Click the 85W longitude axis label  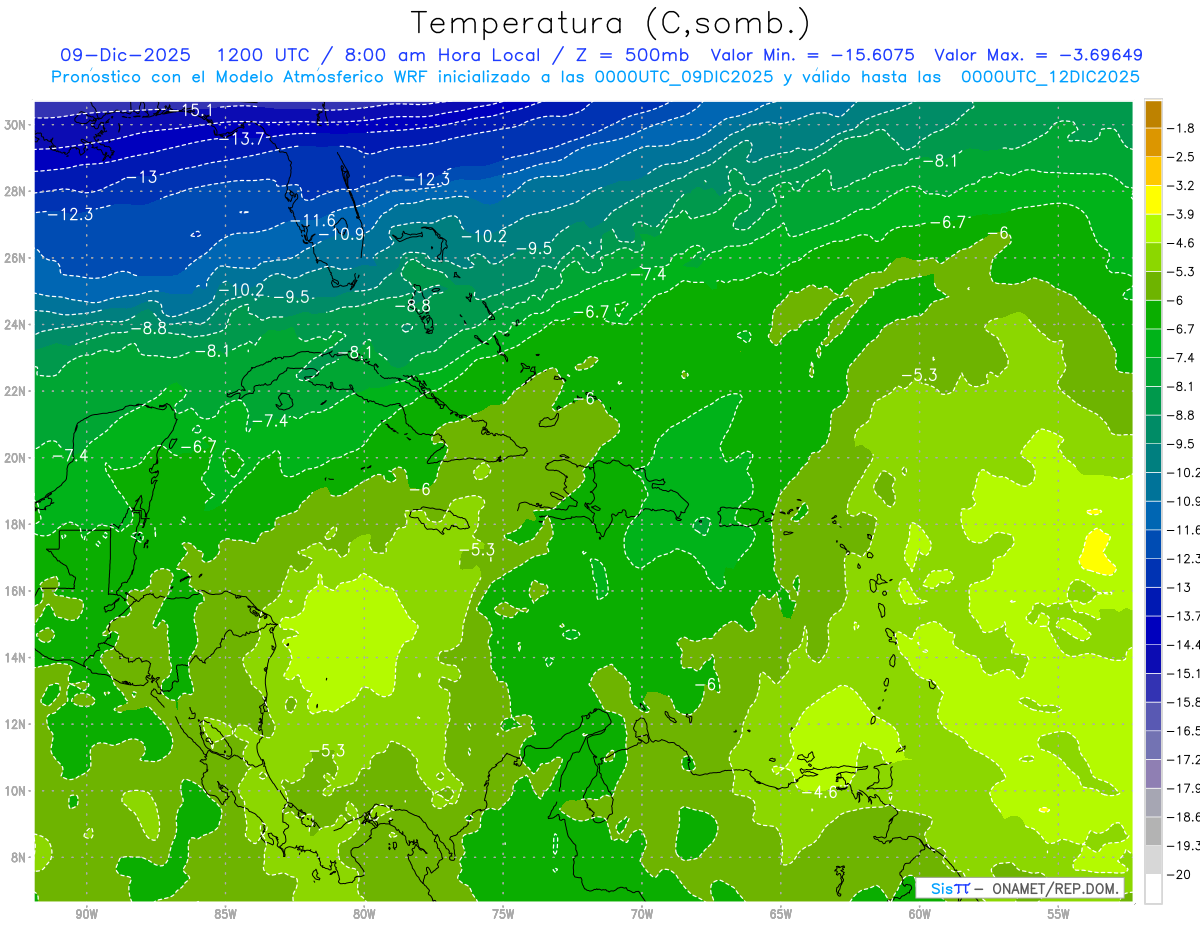[225, 914]
